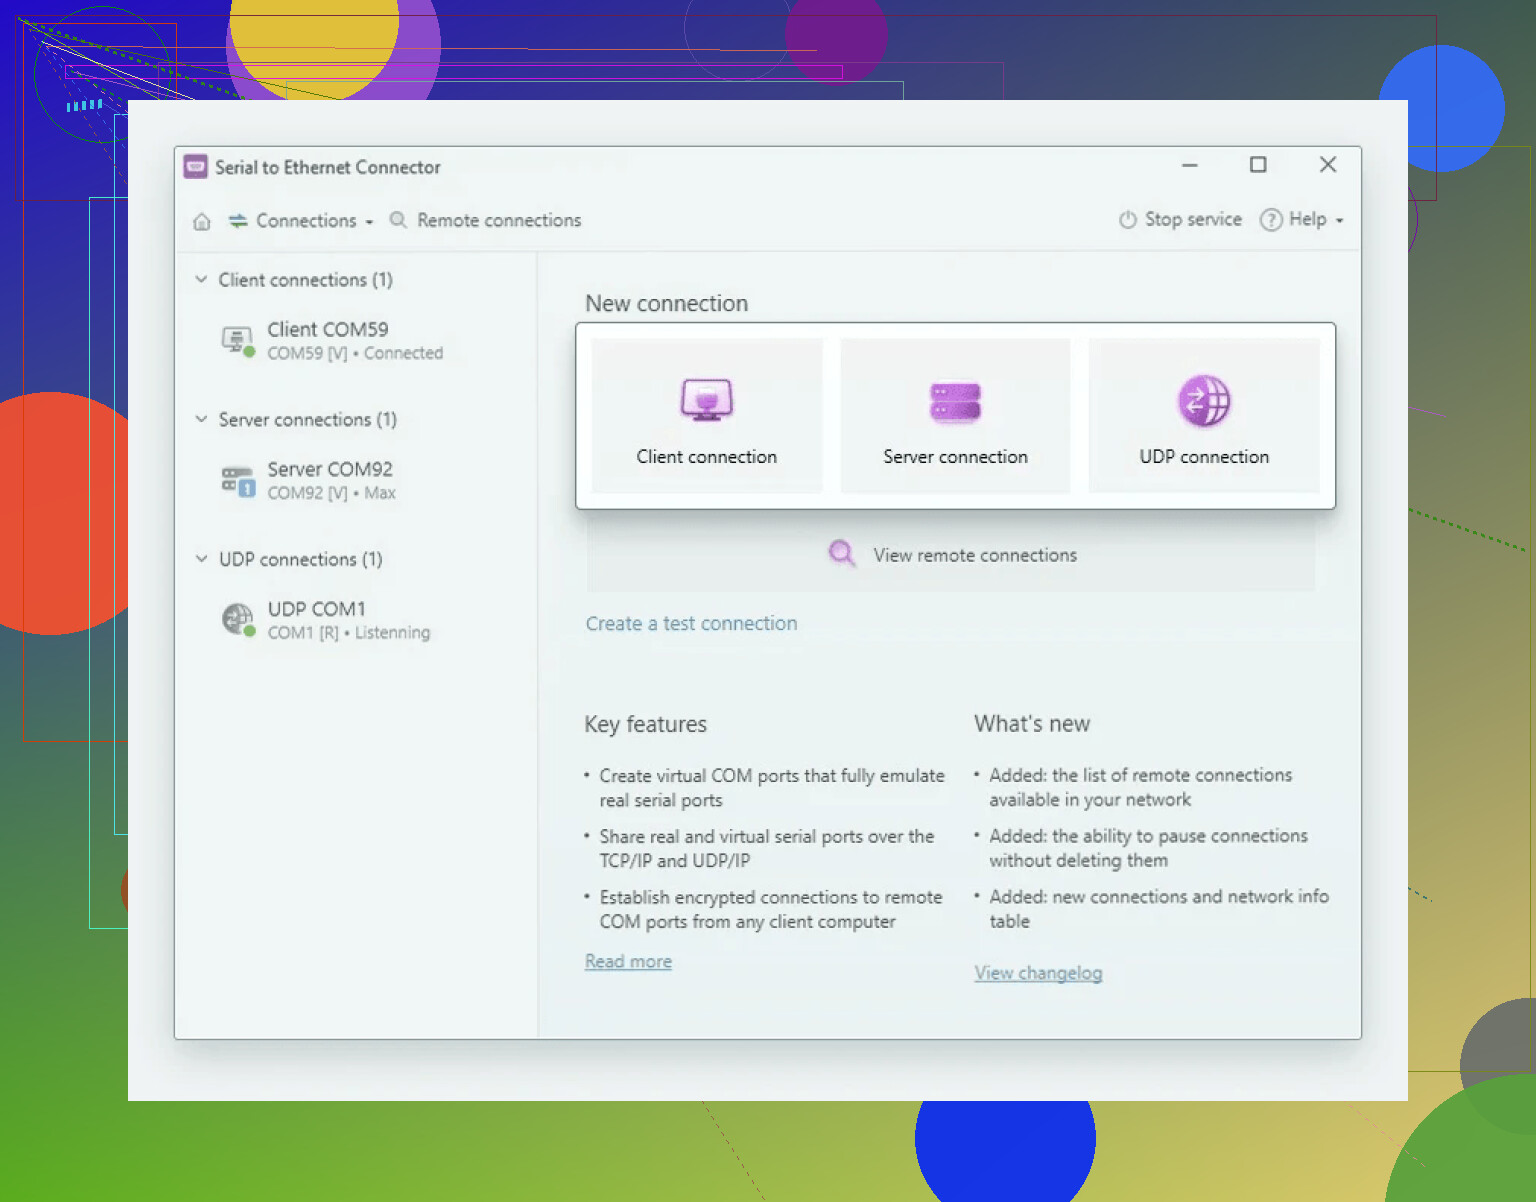Viewport: 1536px width, 1202px height.
Task: Click the Client COM59 device icon
Action: point(237,341)
